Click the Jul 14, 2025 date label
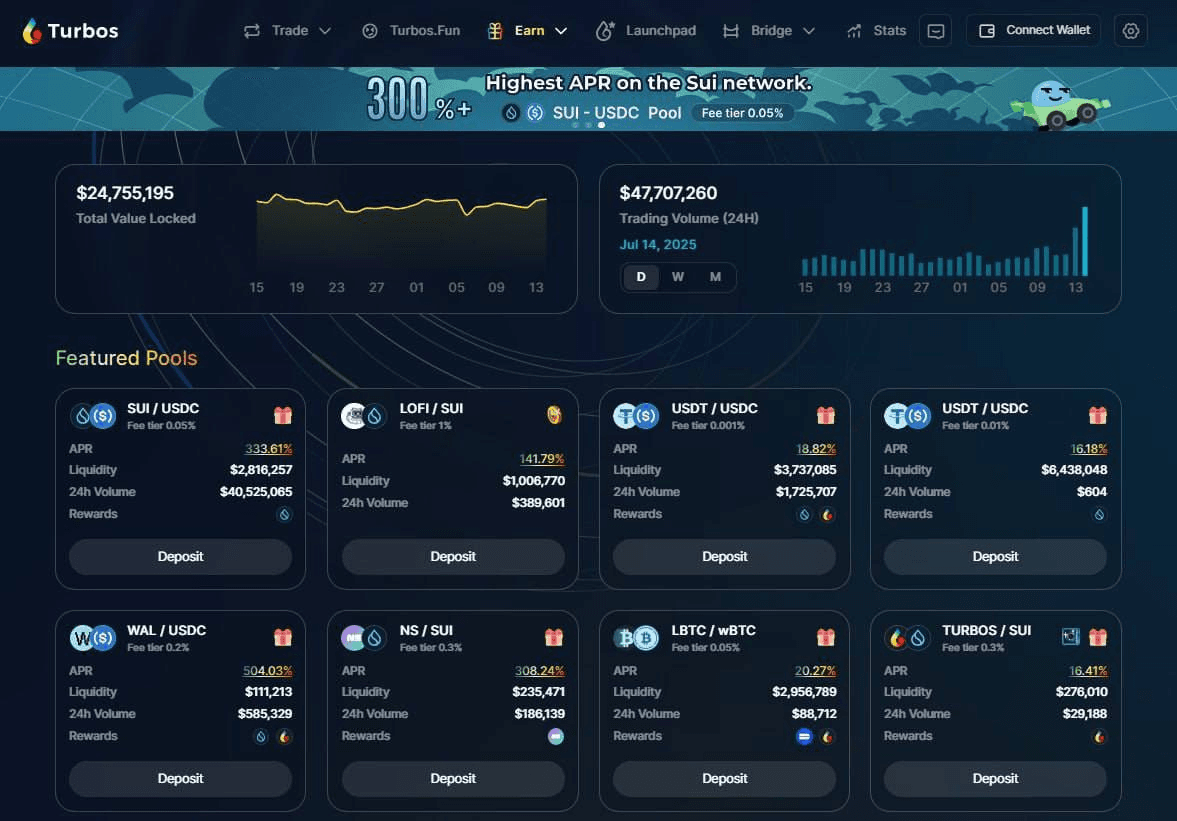Viewport: 1177px width, 821px height. coord(658,245)
